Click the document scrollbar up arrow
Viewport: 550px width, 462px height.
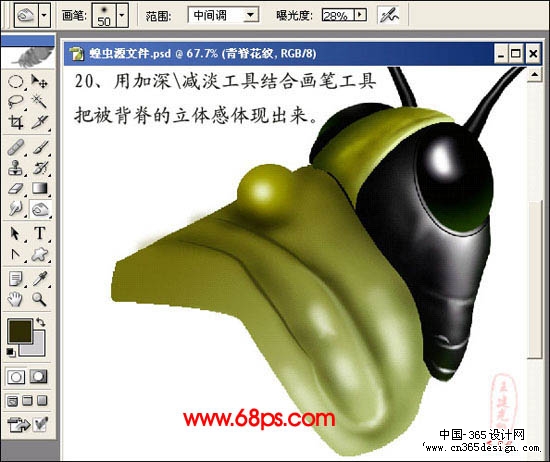coord(535,75)
